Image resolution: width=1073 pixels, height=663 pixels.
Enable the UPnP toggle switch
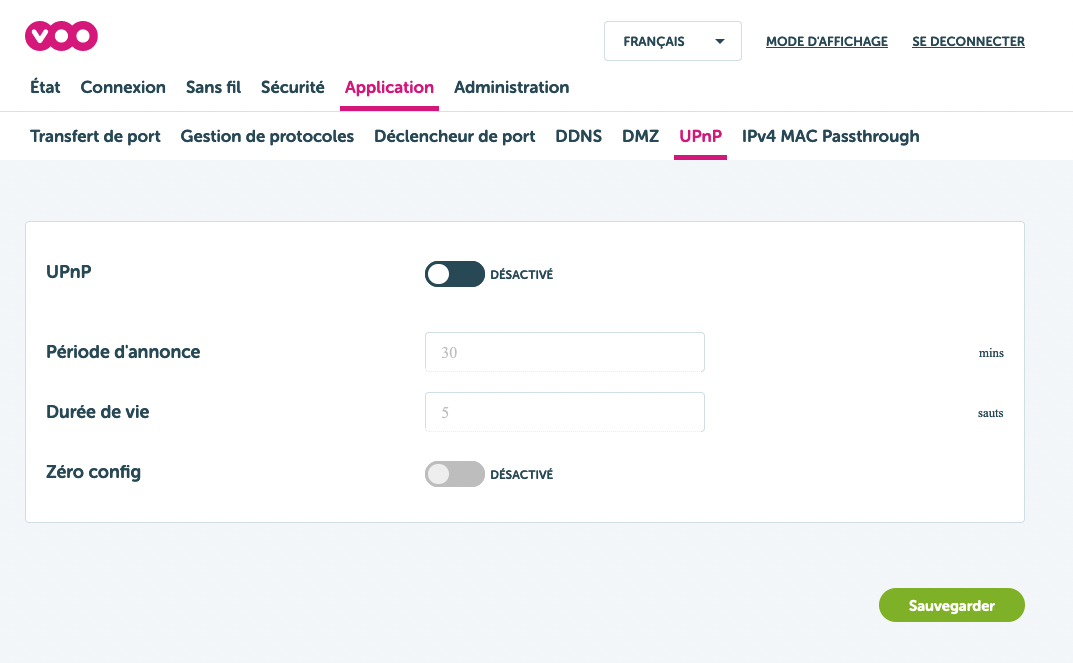(454, 274)
